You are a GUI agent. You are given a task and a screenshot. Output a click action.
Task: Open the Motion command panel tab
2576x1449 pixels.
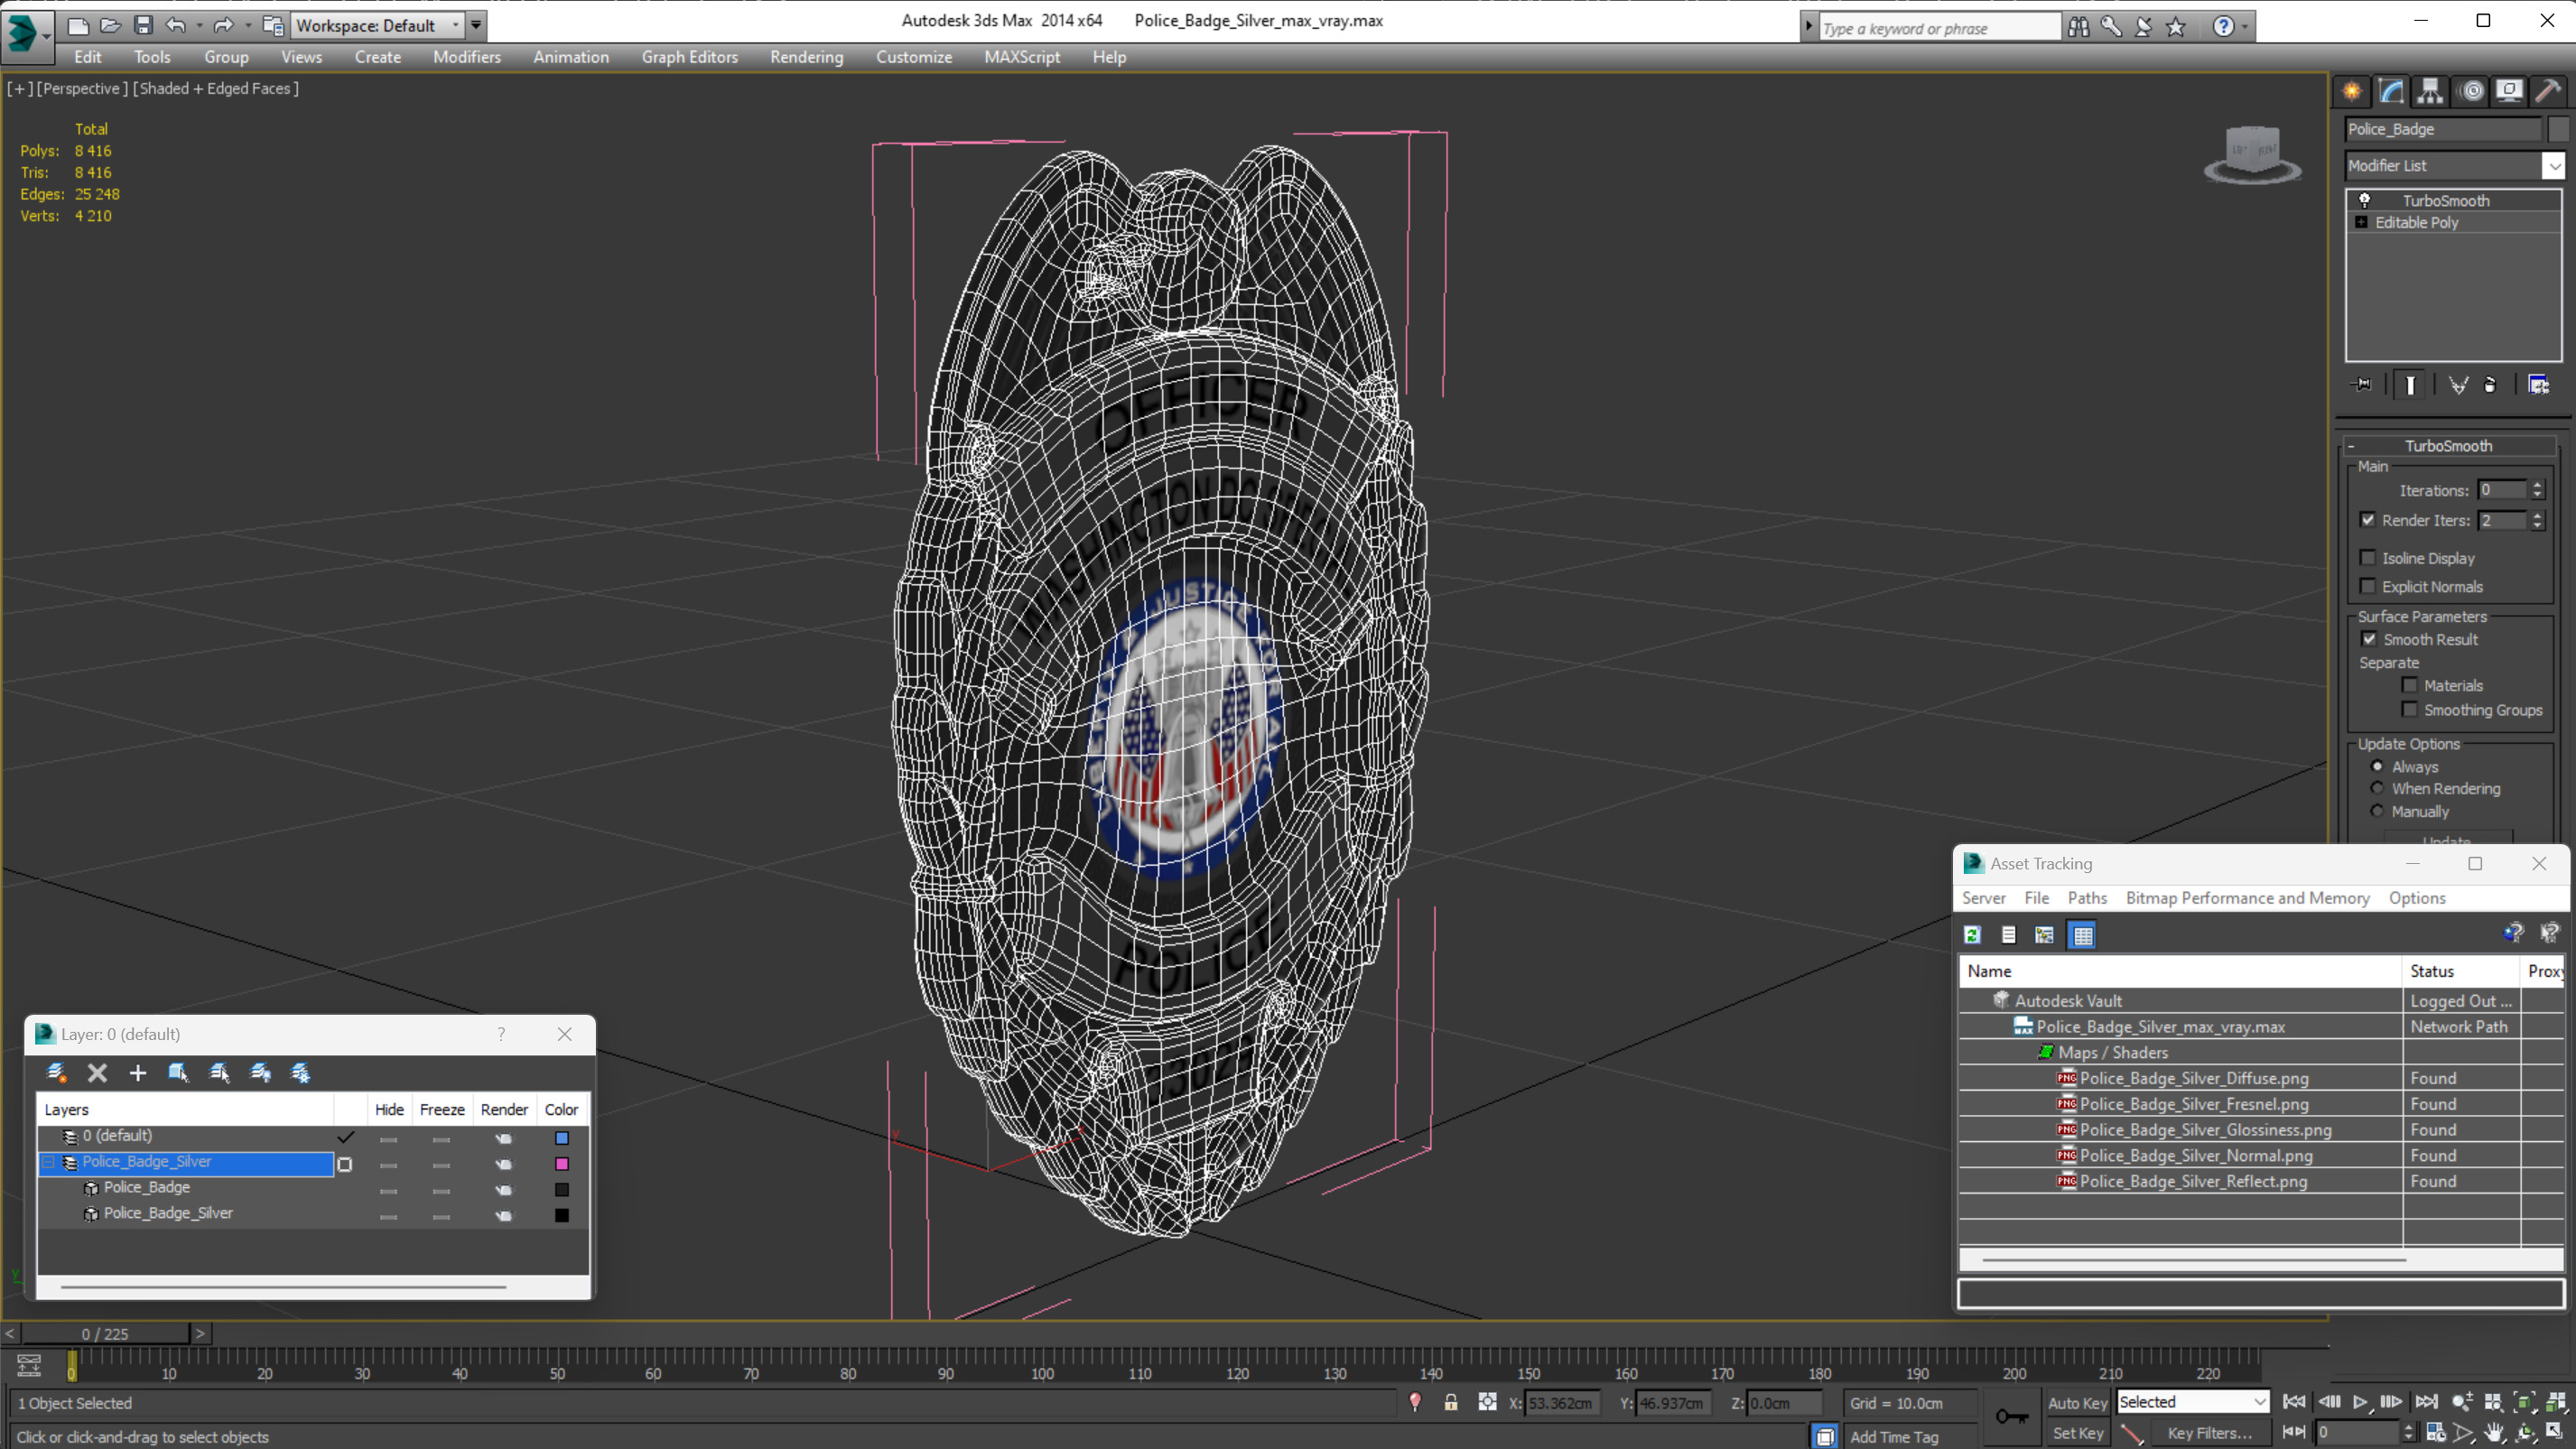(2471, 91)
